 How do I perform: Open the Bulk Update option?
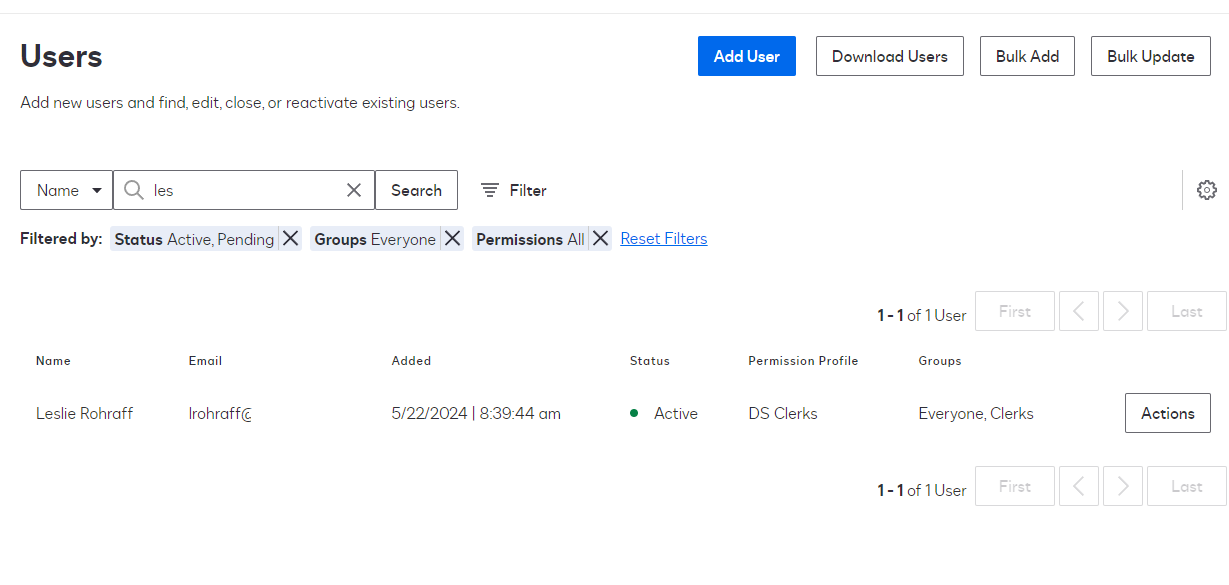[x=1150, y=56]
